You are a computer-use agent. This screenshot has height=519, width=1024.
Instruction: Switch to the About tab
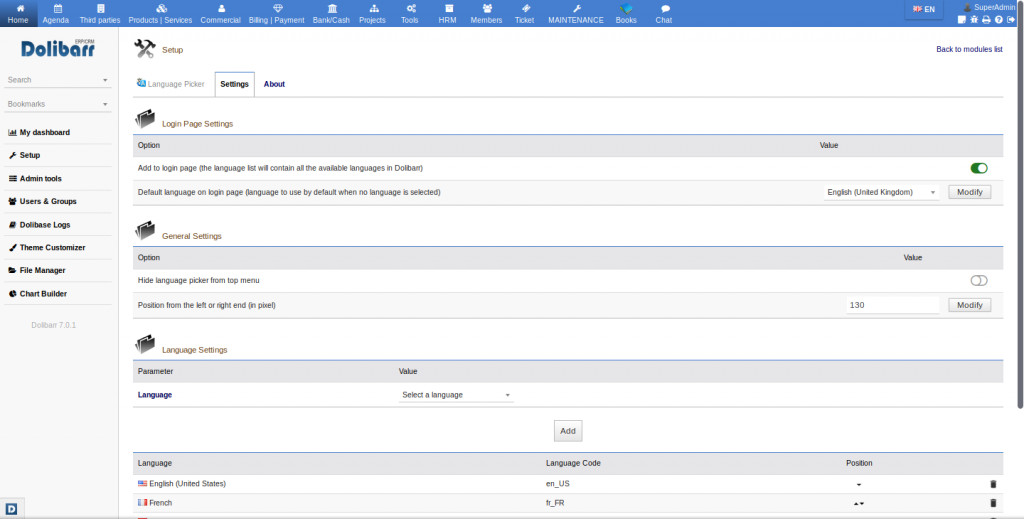[x=274, y=84]
